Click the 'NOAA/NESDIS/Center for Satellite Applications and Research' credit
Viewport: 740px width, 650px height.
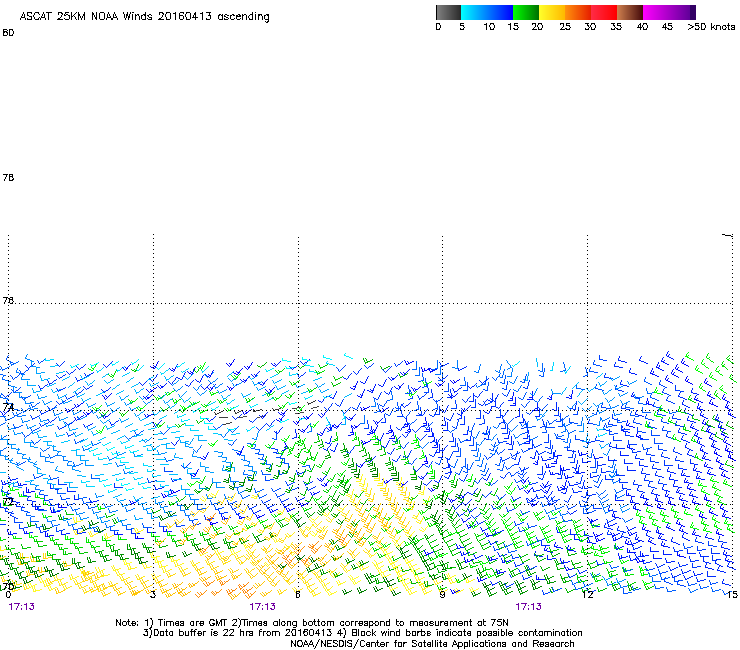click(x=432, y=644)
